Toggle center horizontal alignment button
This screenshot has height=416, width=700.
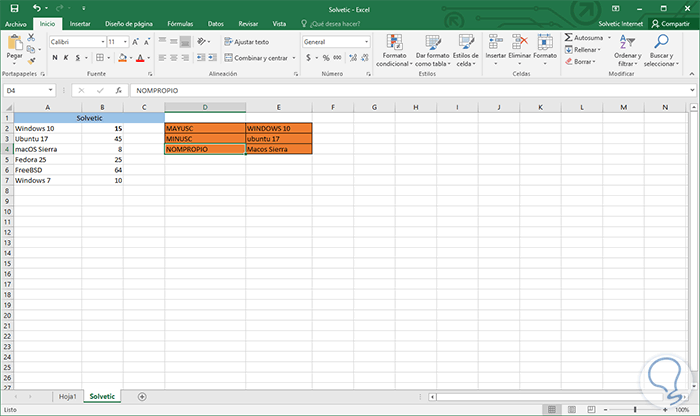(174, 58)
